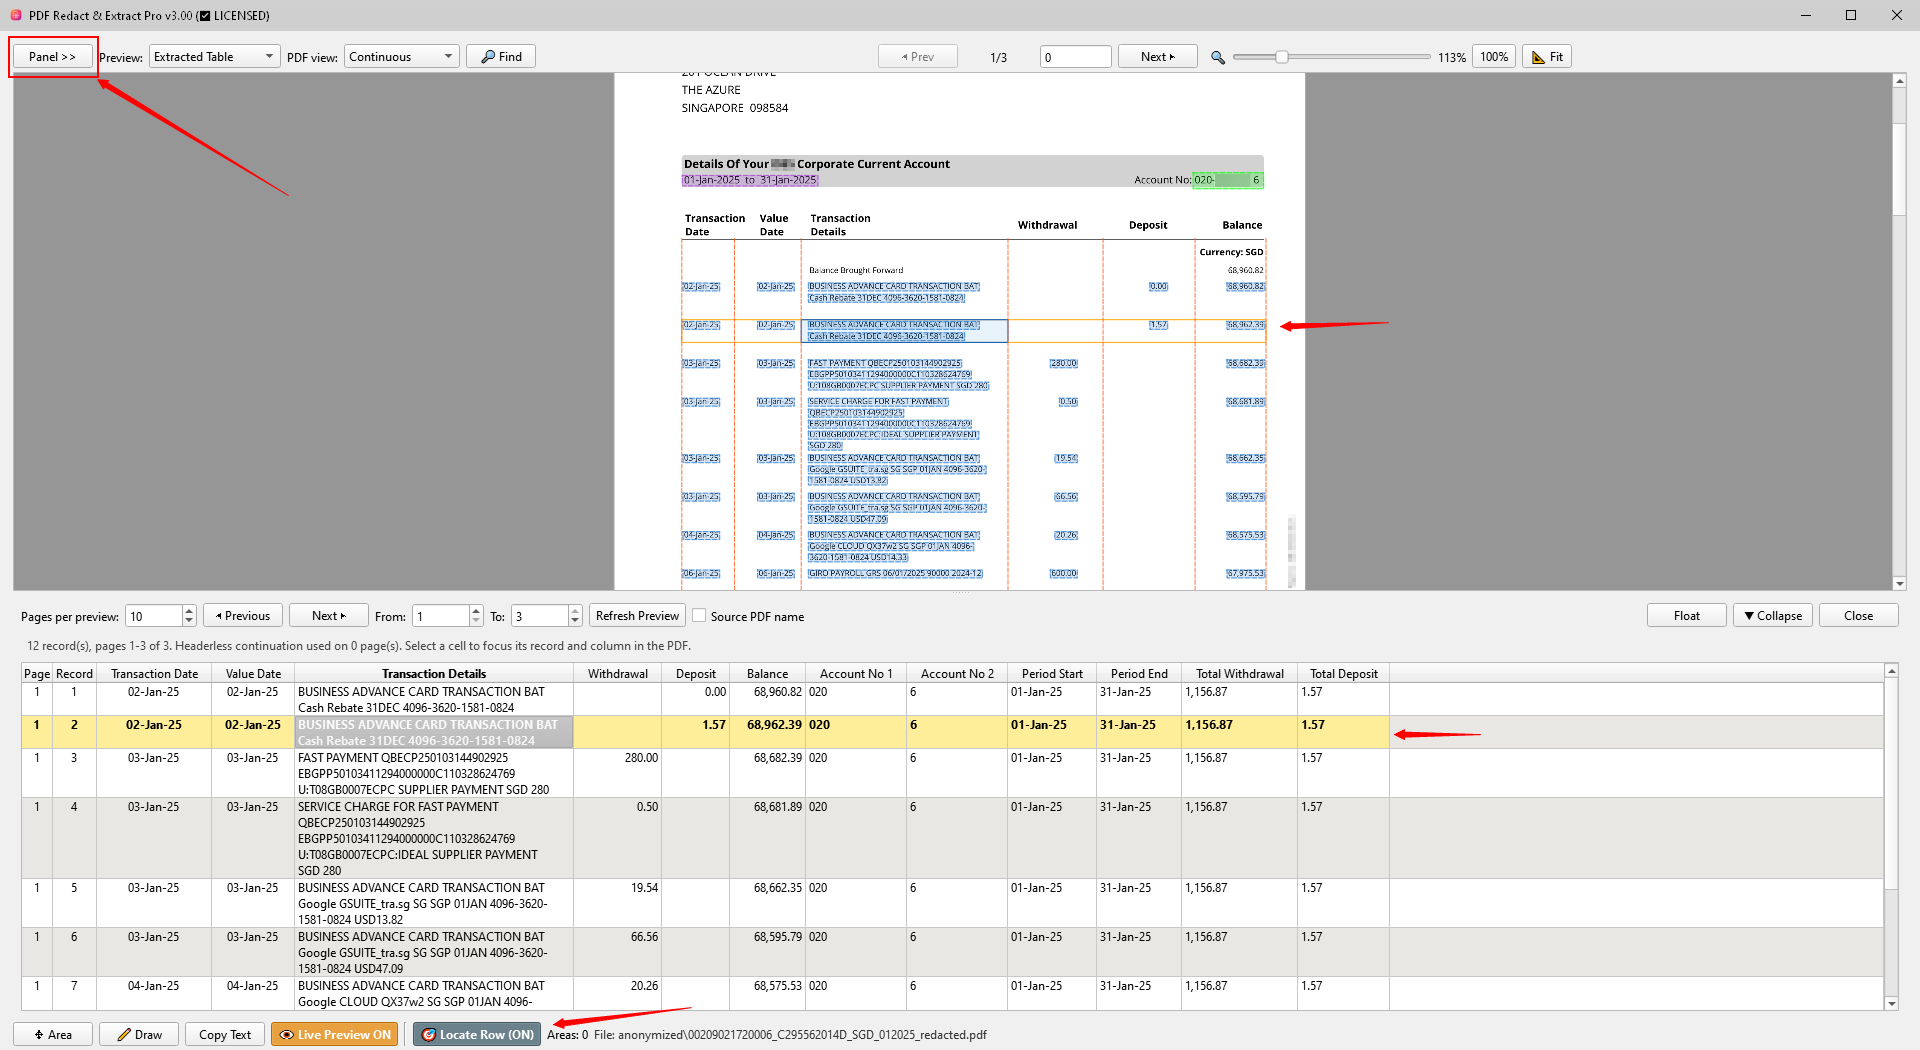Click the Close panel button

point(1859,616)
